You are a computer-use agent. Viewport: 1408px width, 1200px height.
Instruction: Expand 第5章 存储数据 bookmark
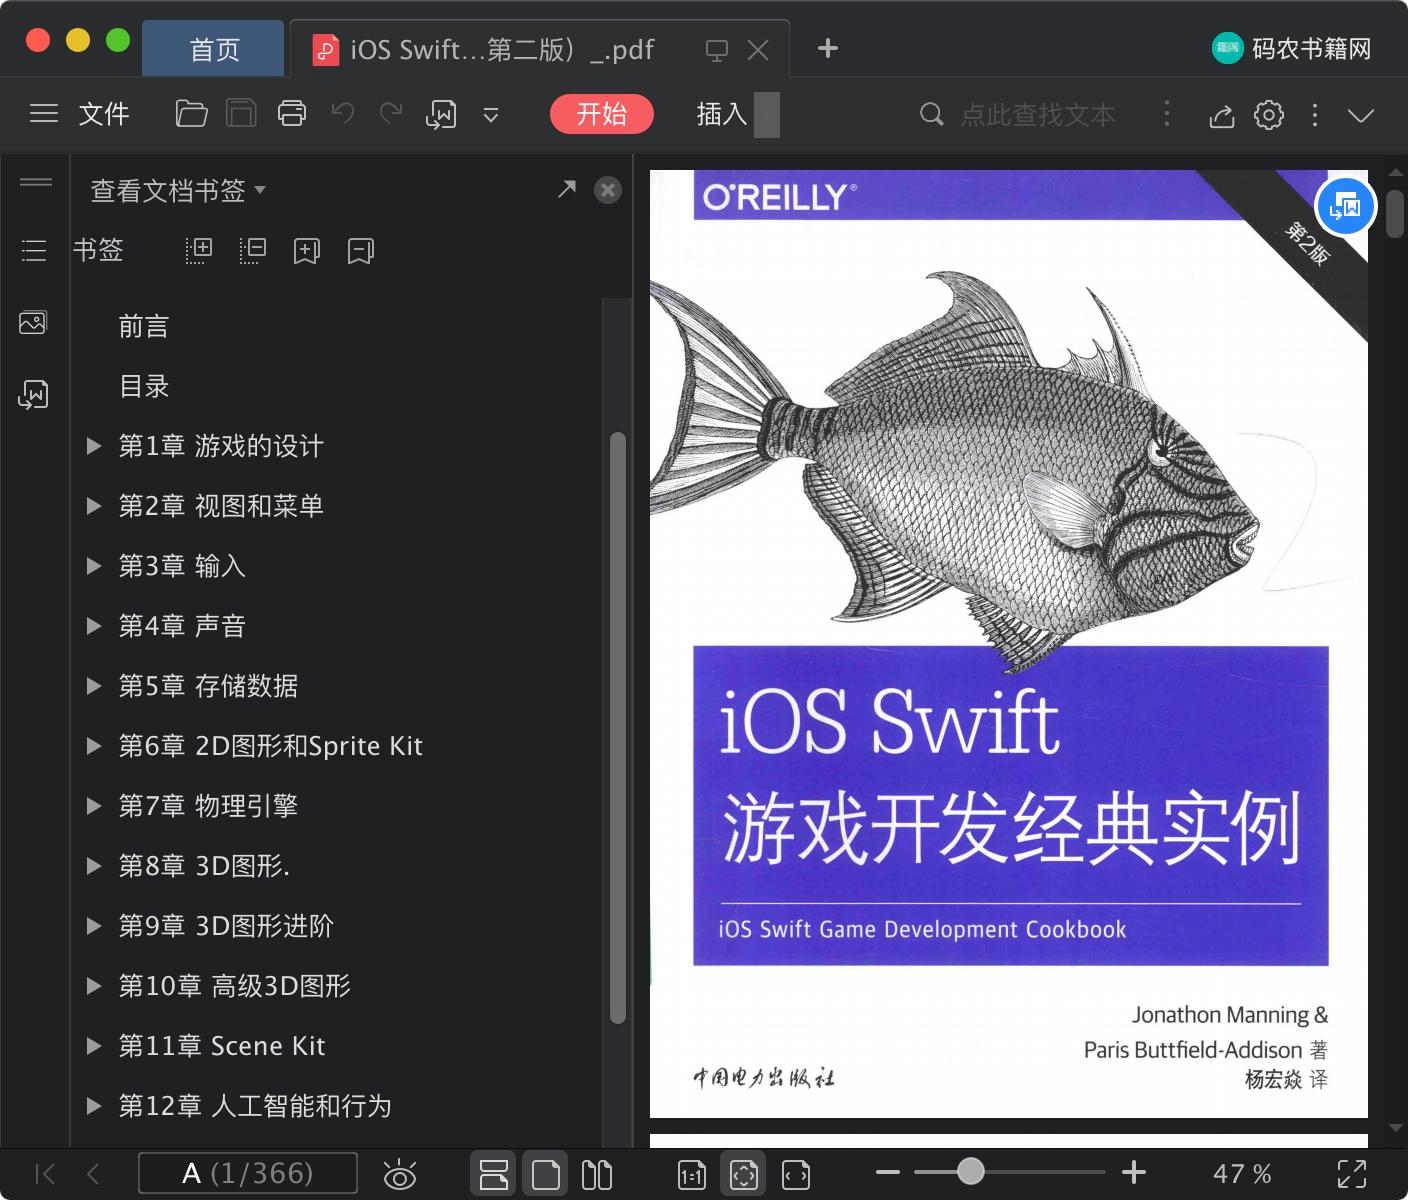pyautogui.click(x=94, y=686)
